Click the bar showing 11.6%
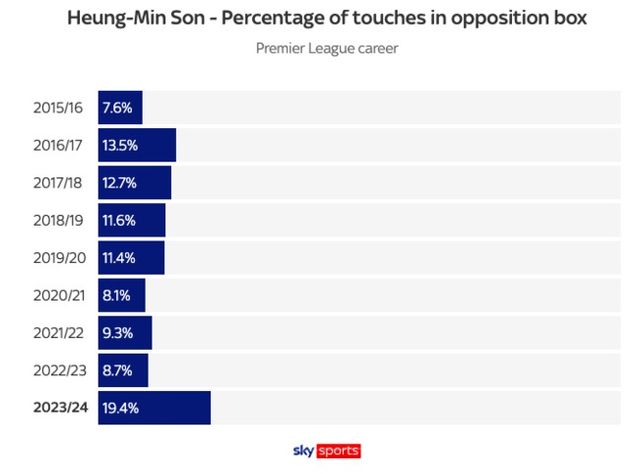Image resolution: width=640 pixels, height=474 pixels. (x=131, y=220)
